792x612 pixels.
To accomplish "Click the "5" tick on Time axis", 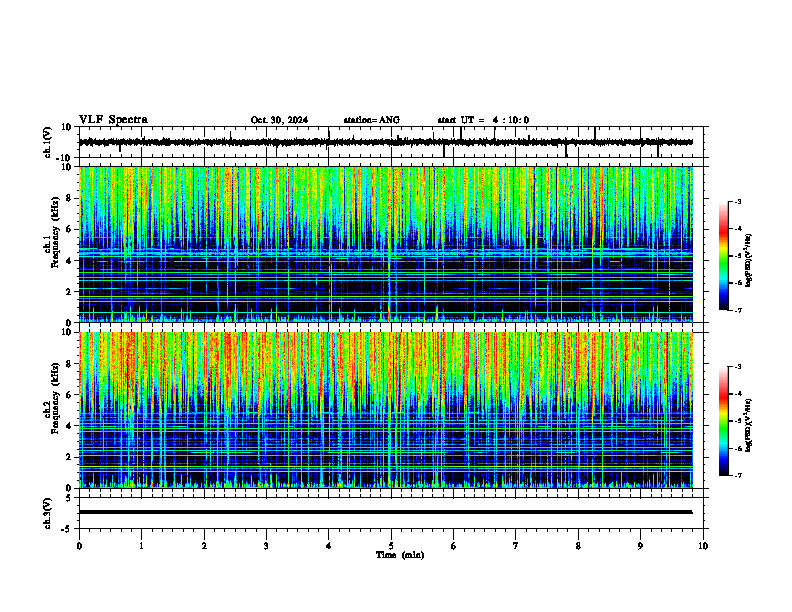I will point(391,546).
